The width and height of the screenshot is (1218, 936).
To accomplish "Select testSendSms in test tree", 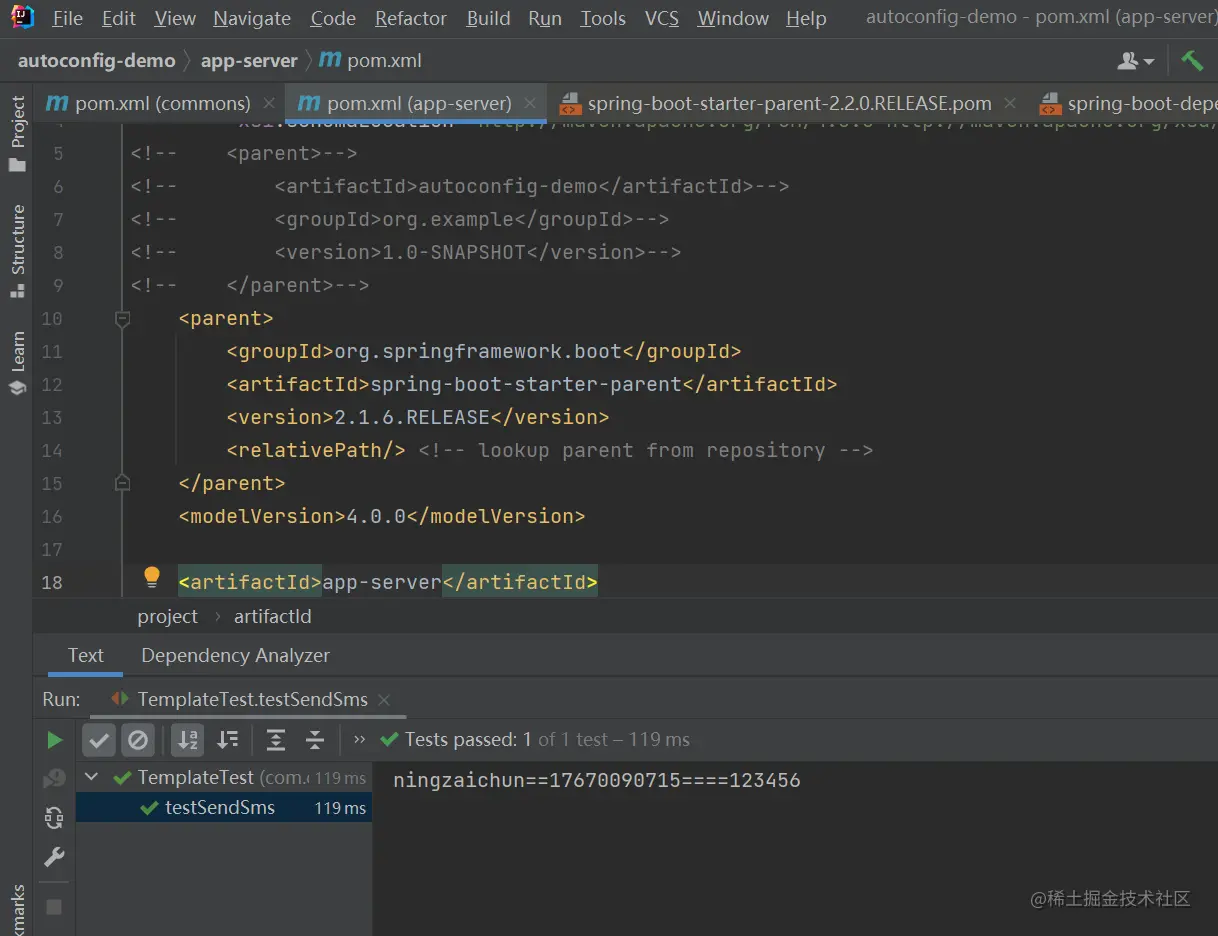I will click(x=224, y=808).
